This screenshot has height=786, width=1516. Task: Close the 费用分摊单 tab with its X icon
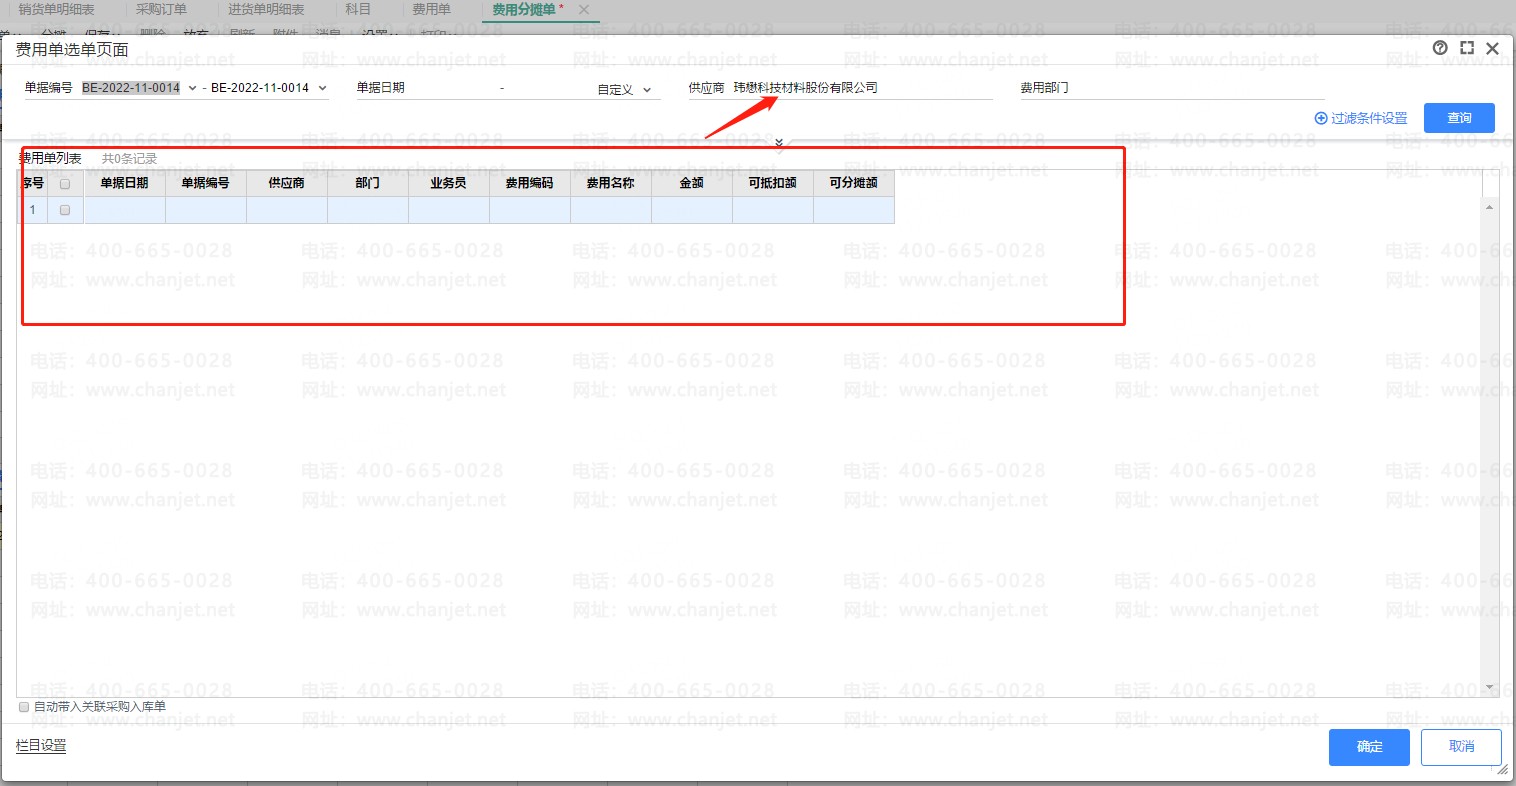pyautogui.click(x=584, y=9)
